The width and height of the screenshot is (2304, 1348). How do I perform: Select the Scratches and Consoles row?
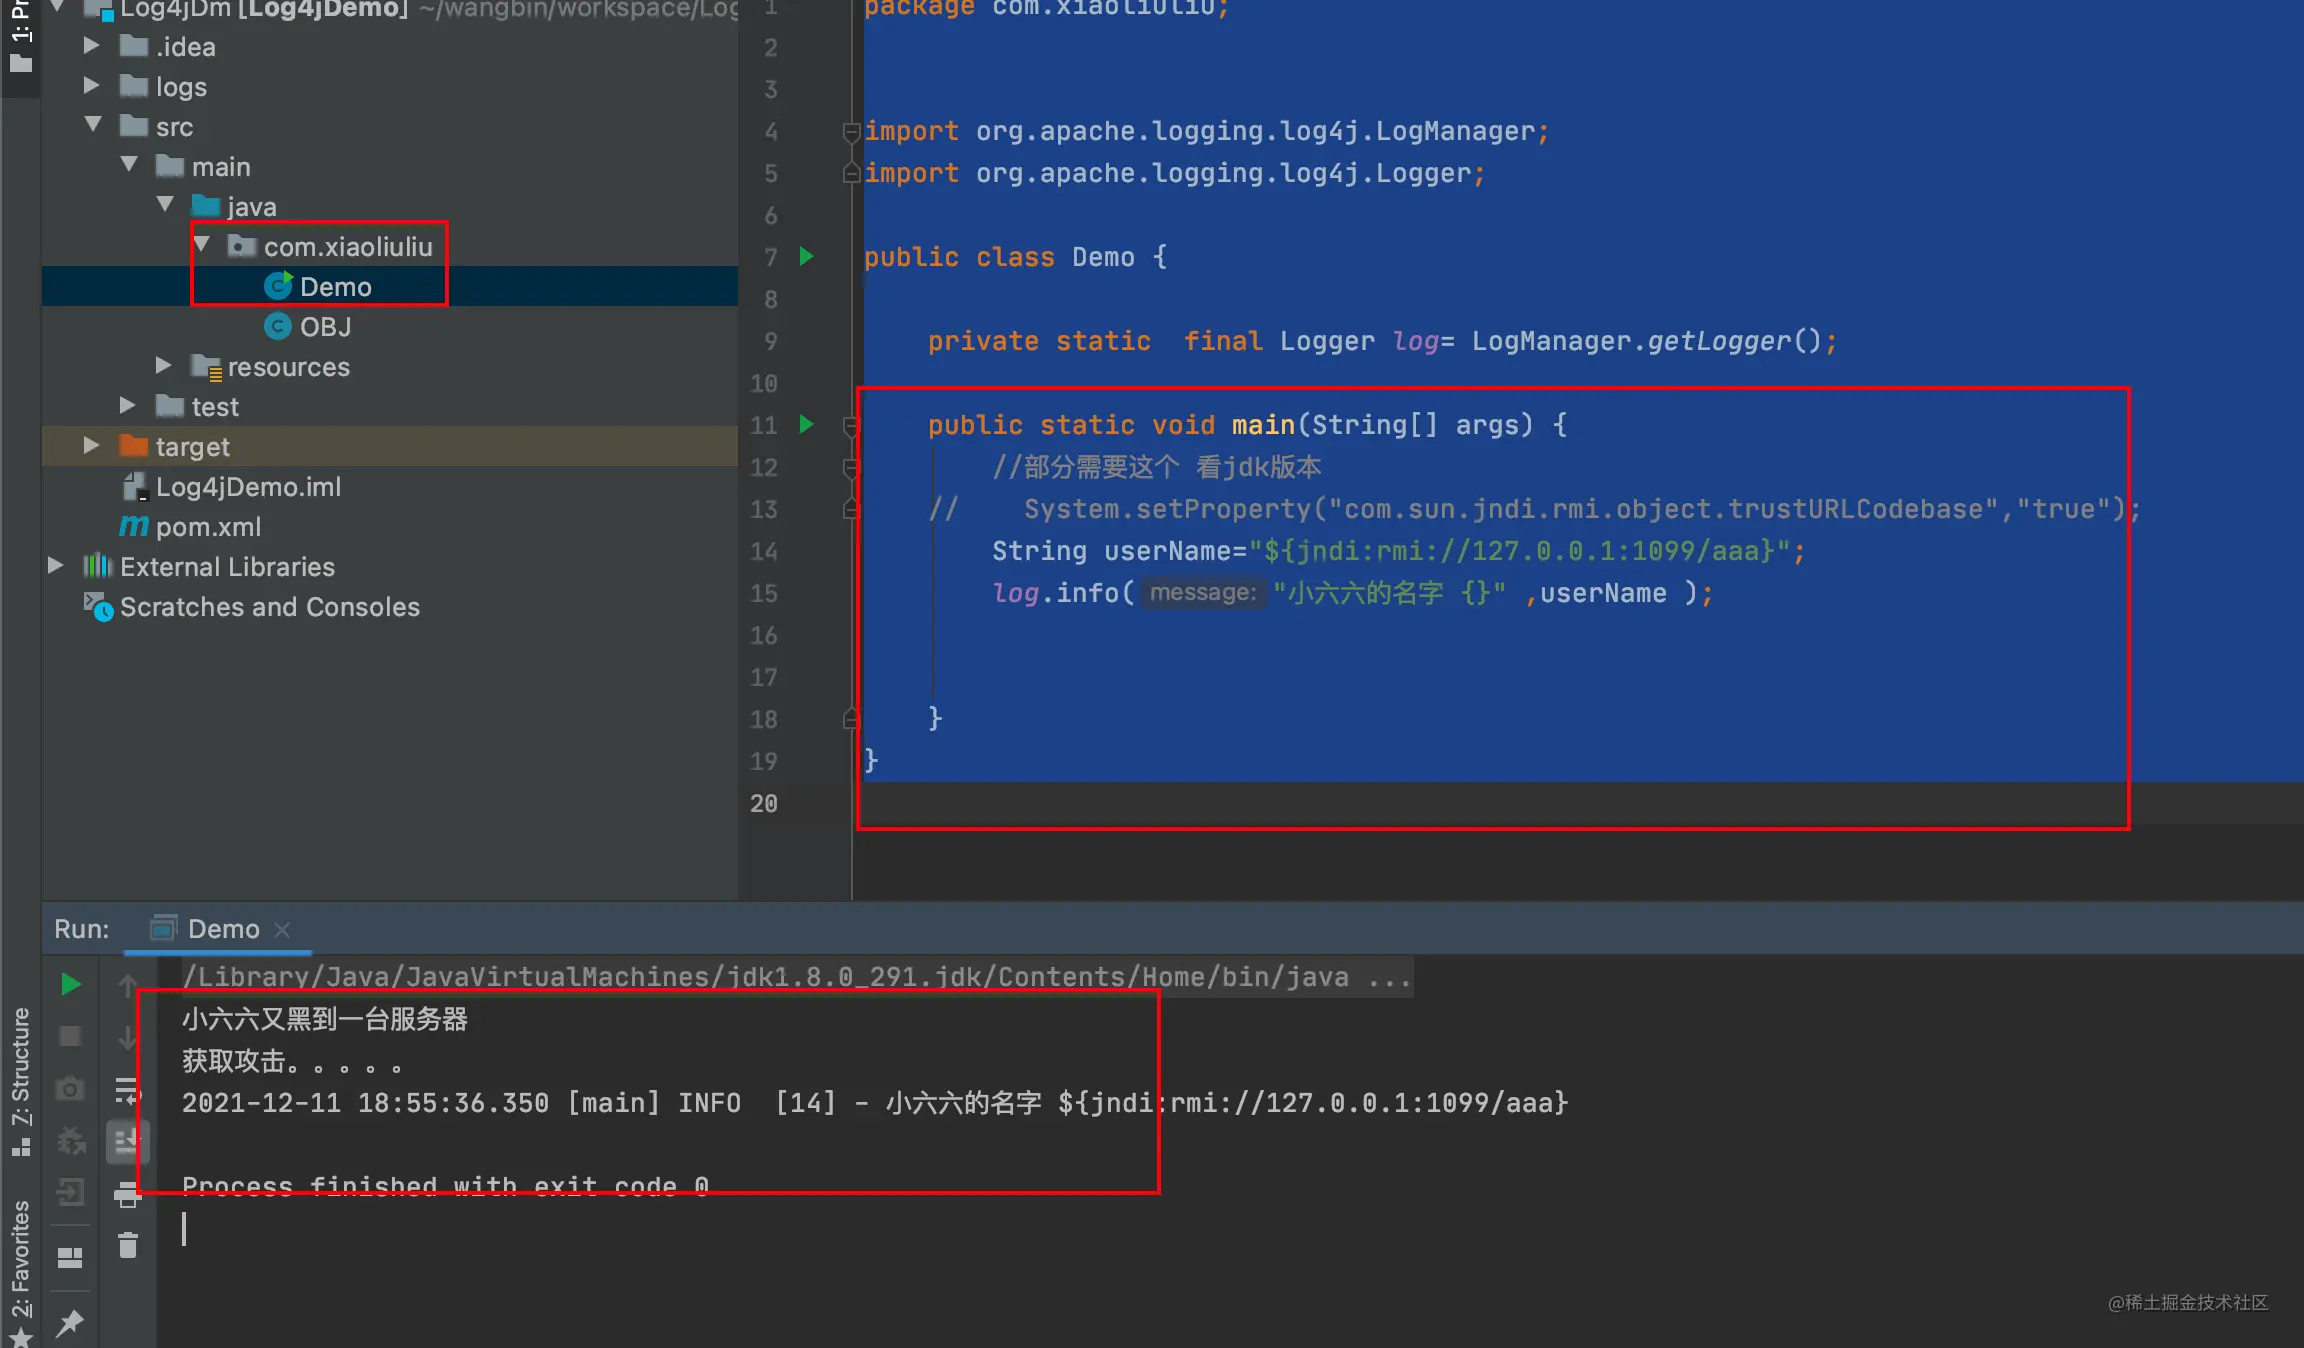pos(390,607)
